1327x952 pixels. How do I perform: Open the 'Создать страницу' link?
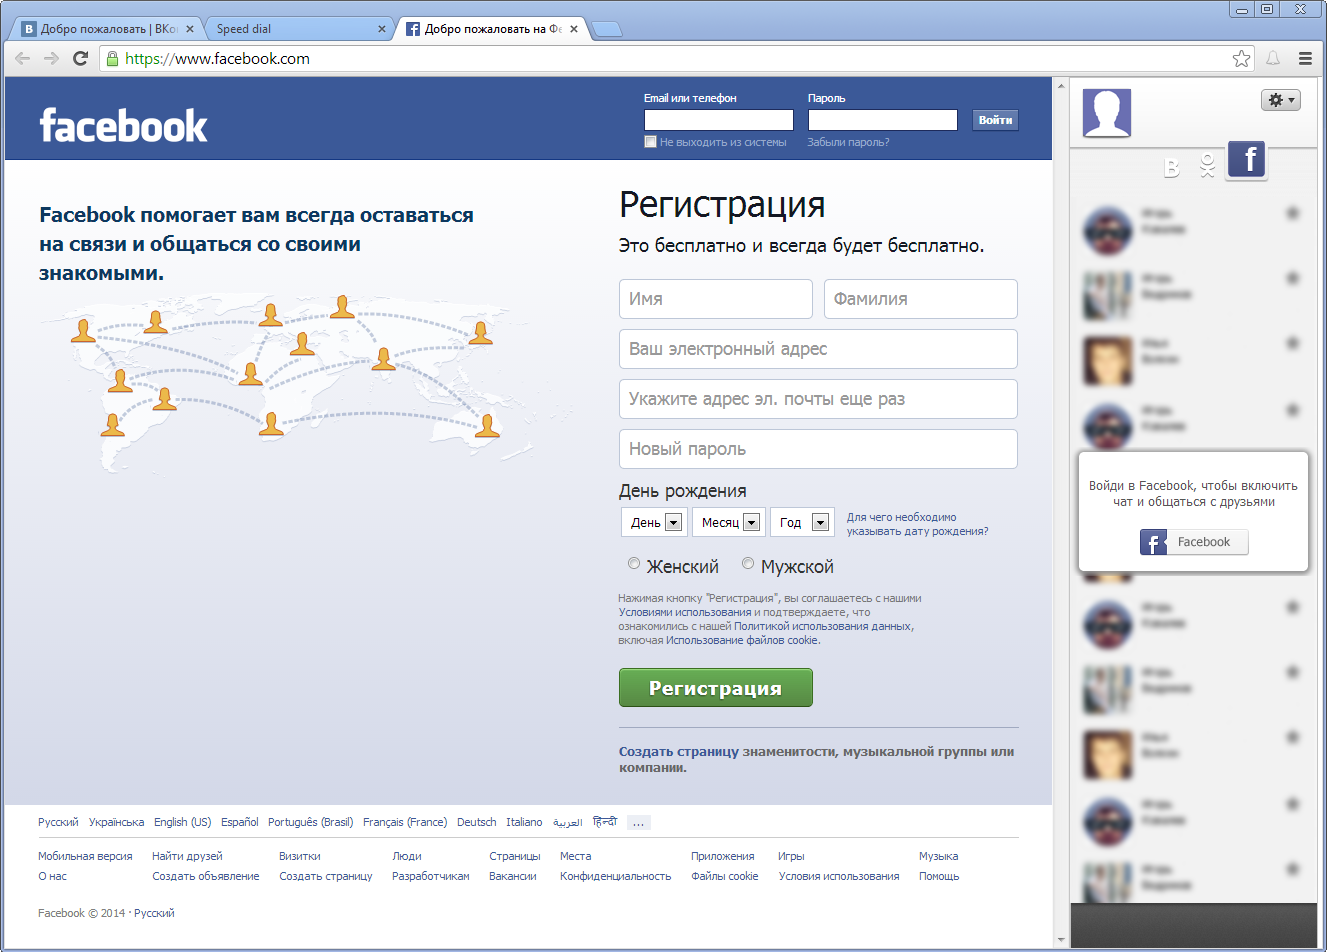point(679,752)
